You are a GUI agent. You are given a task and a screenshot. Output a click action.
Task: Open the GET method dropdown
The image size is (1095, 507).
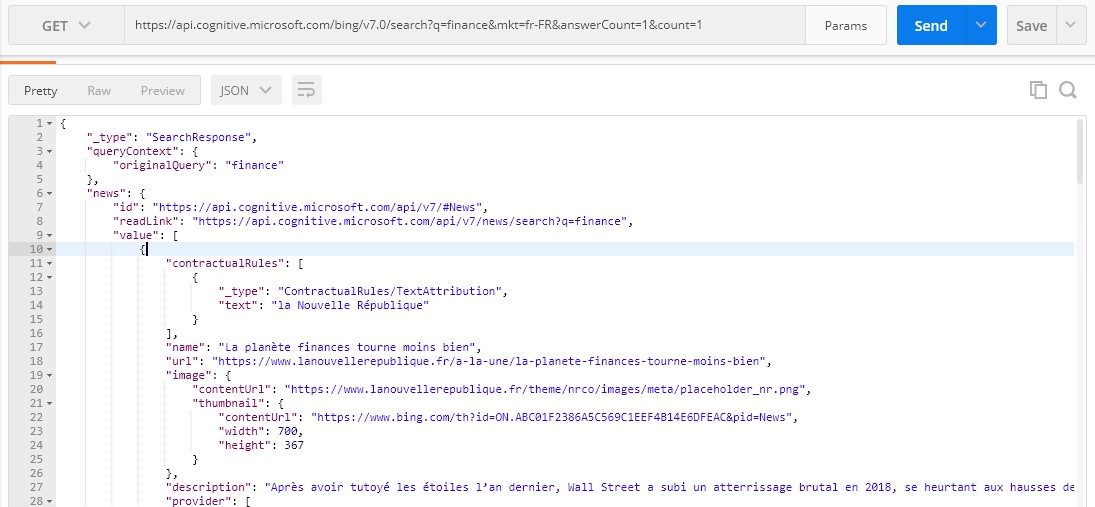[x=66, y=26]
